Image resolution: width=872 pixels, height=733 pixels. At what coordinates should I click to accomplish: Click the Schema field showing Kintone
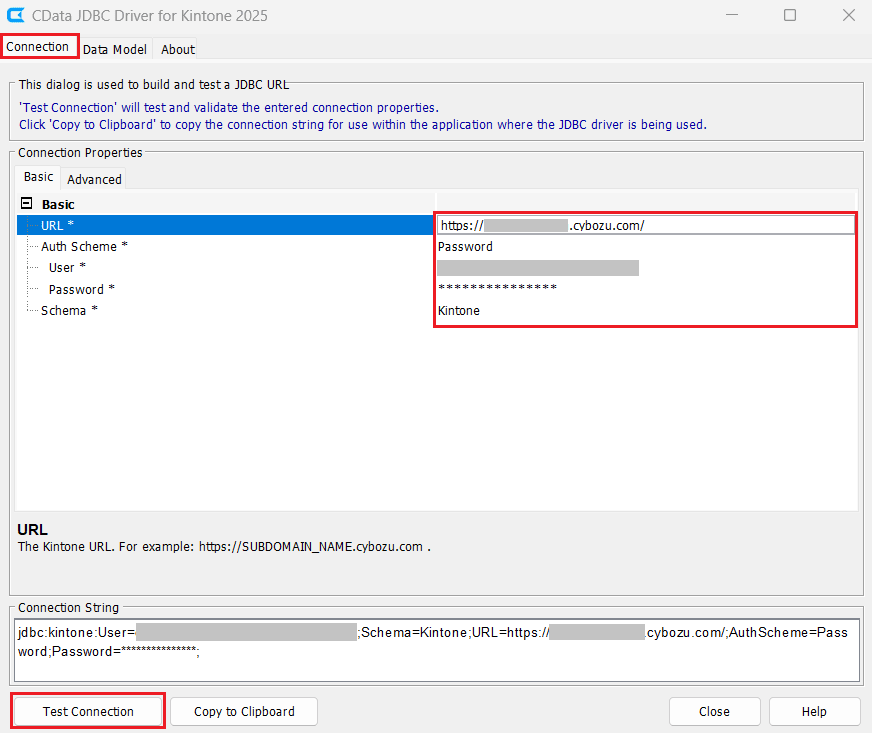(x=645, y=310)
